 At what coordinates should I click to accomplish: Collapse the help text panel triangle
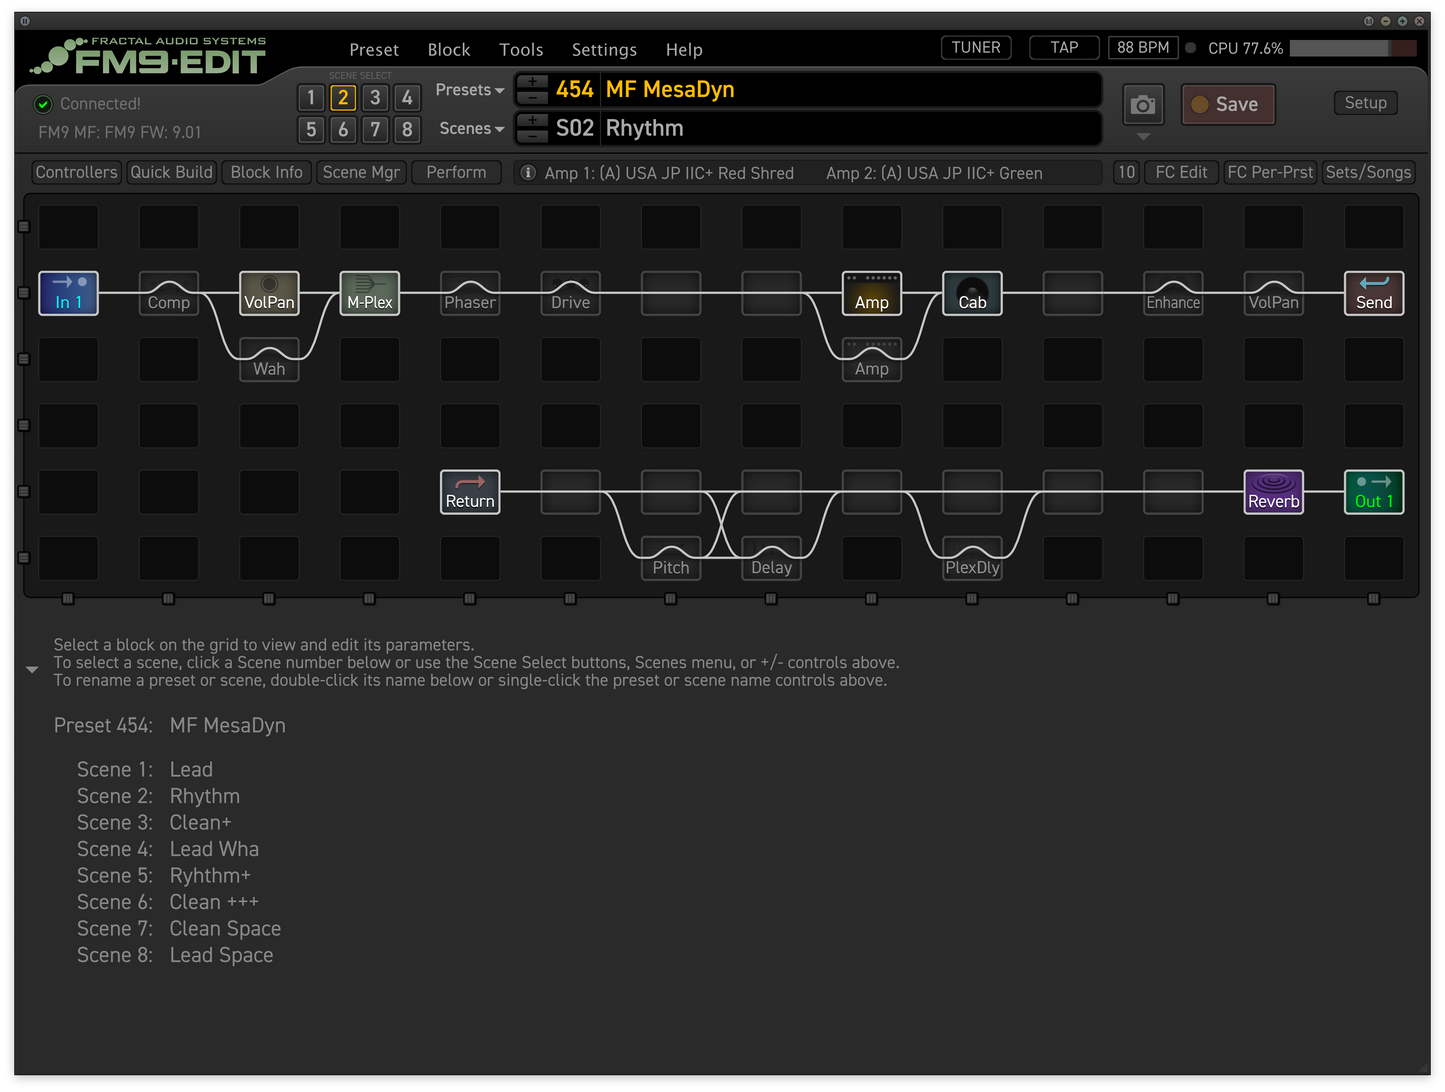(x=32, y=670)
